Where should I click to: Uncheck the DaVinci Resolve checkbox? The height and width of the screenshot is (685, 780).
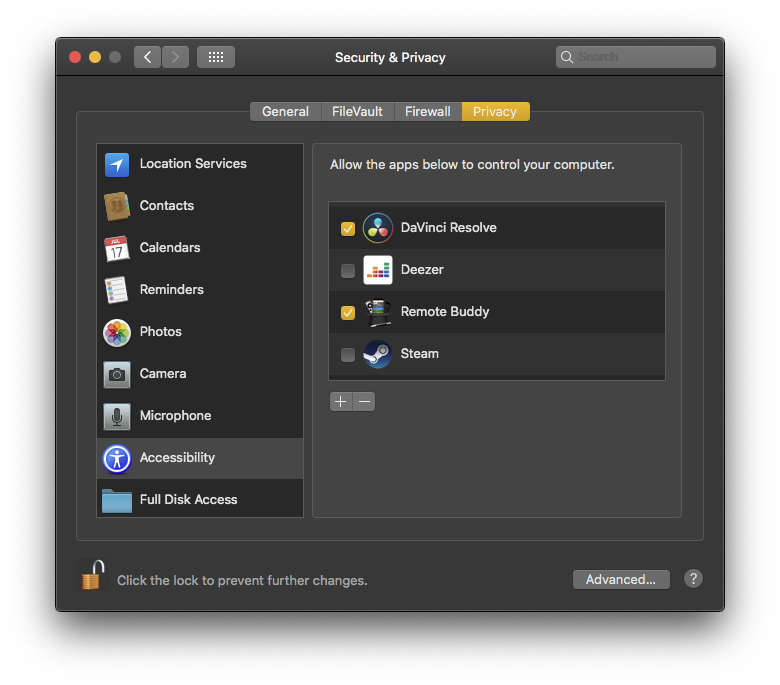348,228
